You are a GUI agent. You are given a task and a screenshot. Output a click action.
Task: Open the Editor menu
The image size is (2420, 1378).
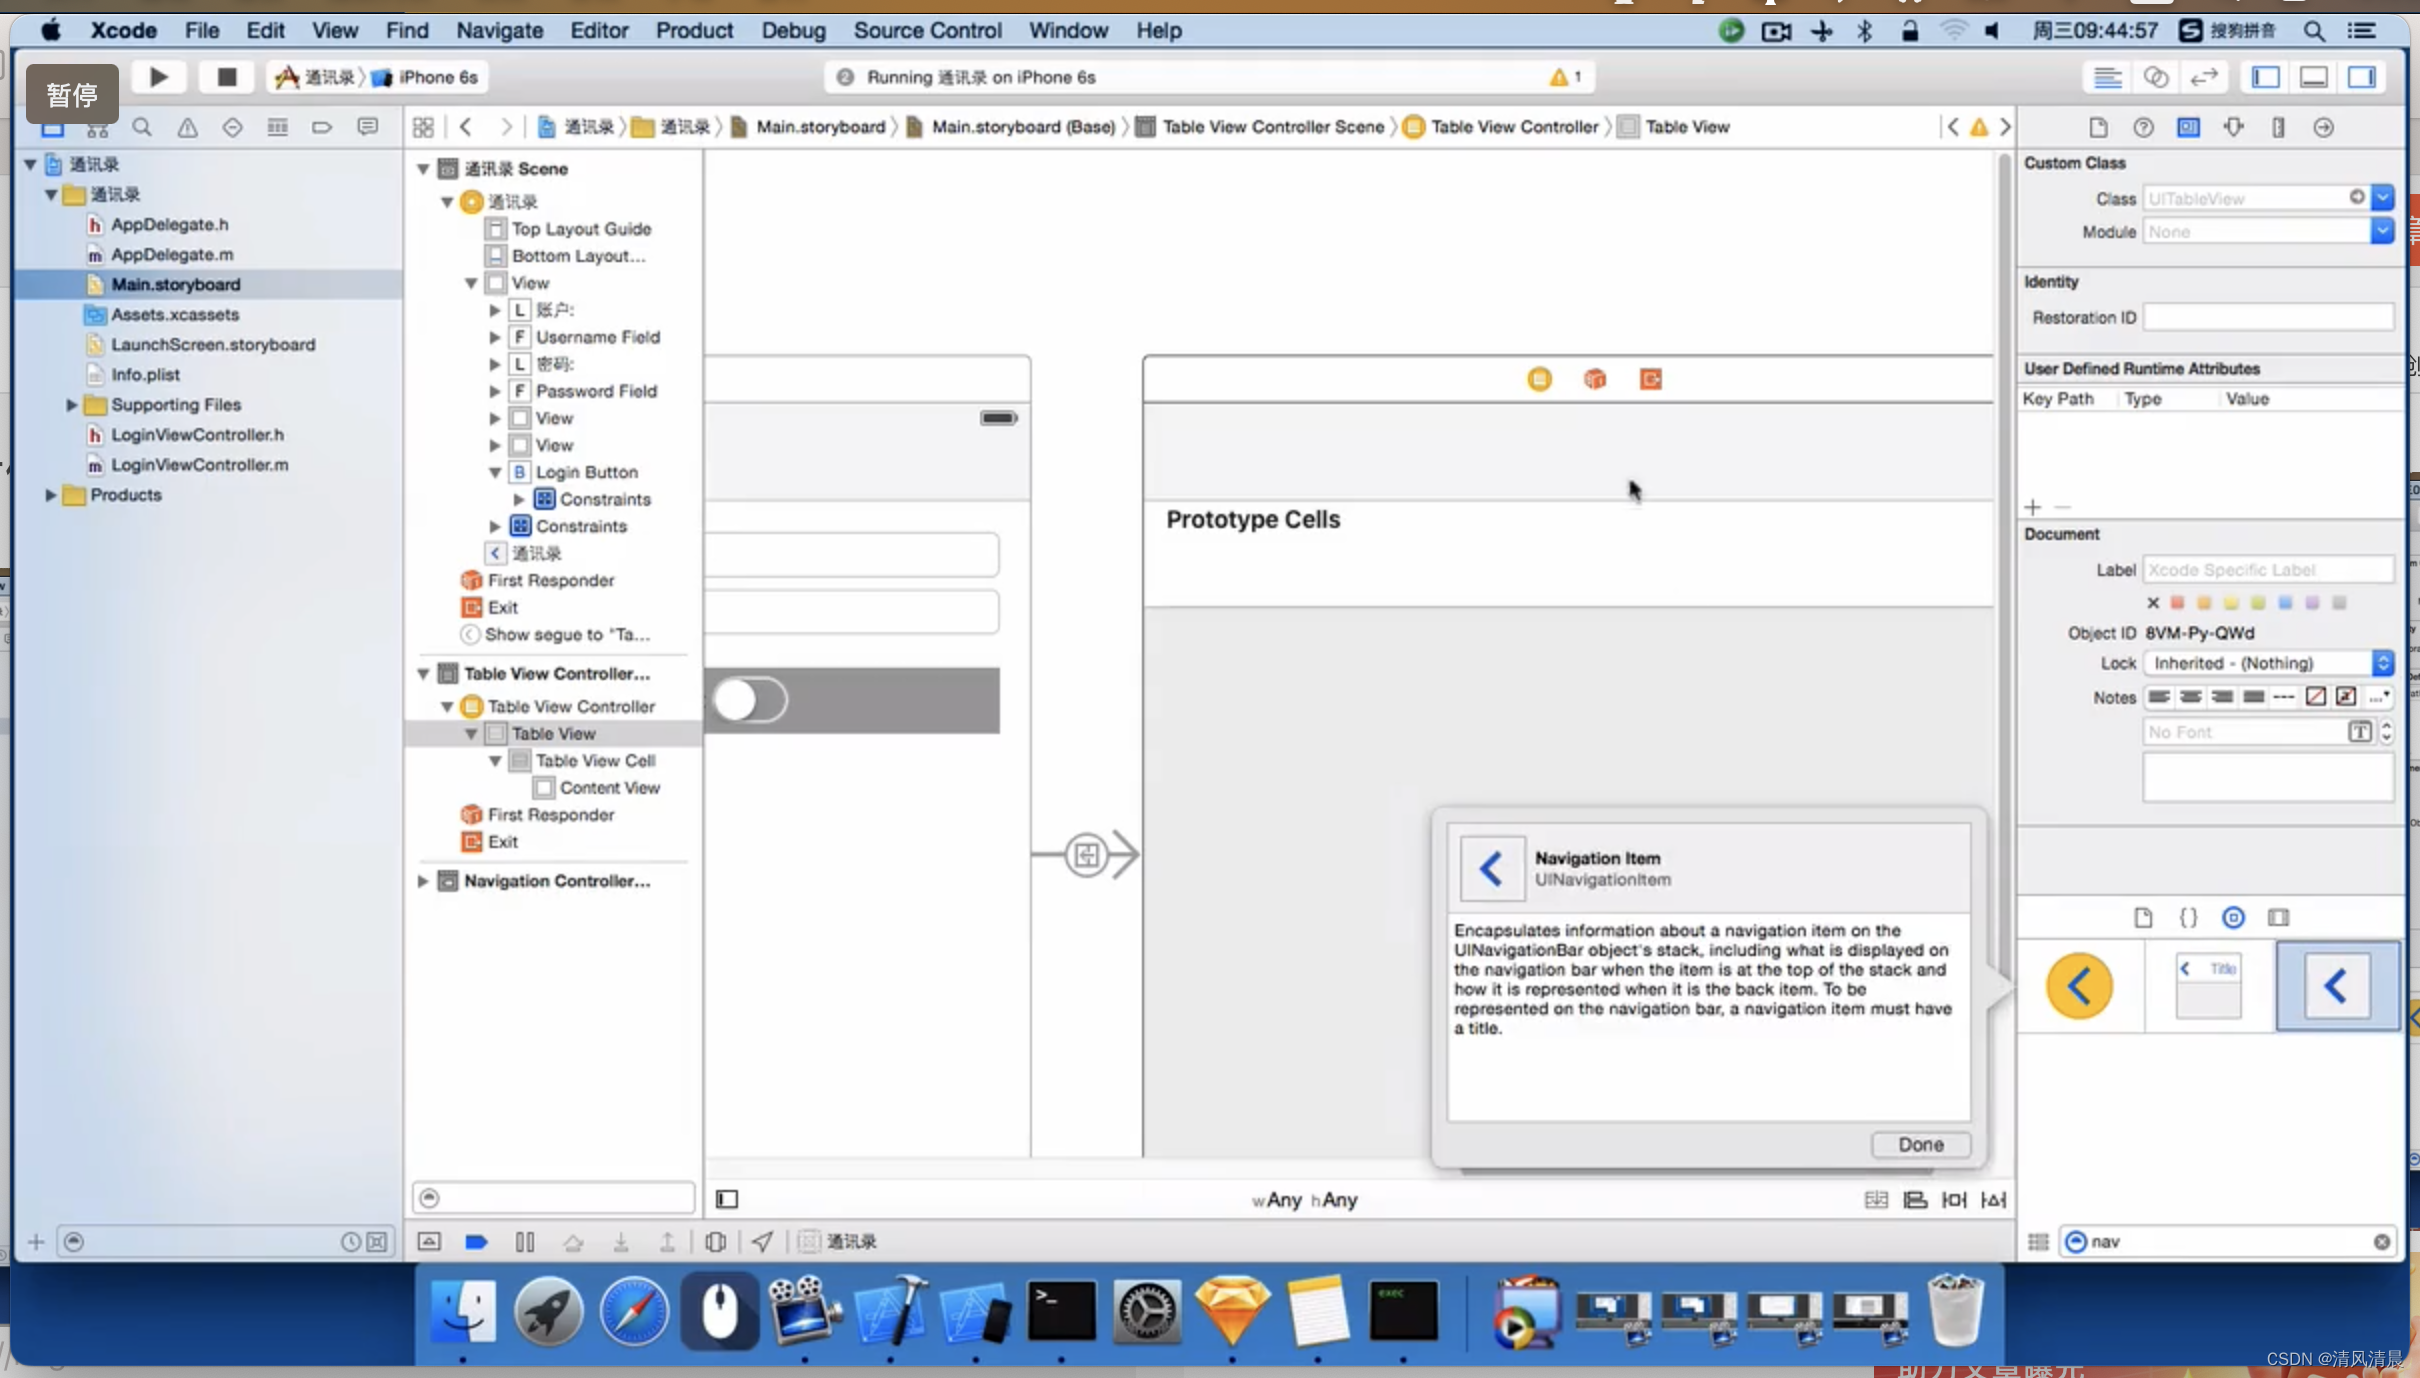(x=599, y=31)
